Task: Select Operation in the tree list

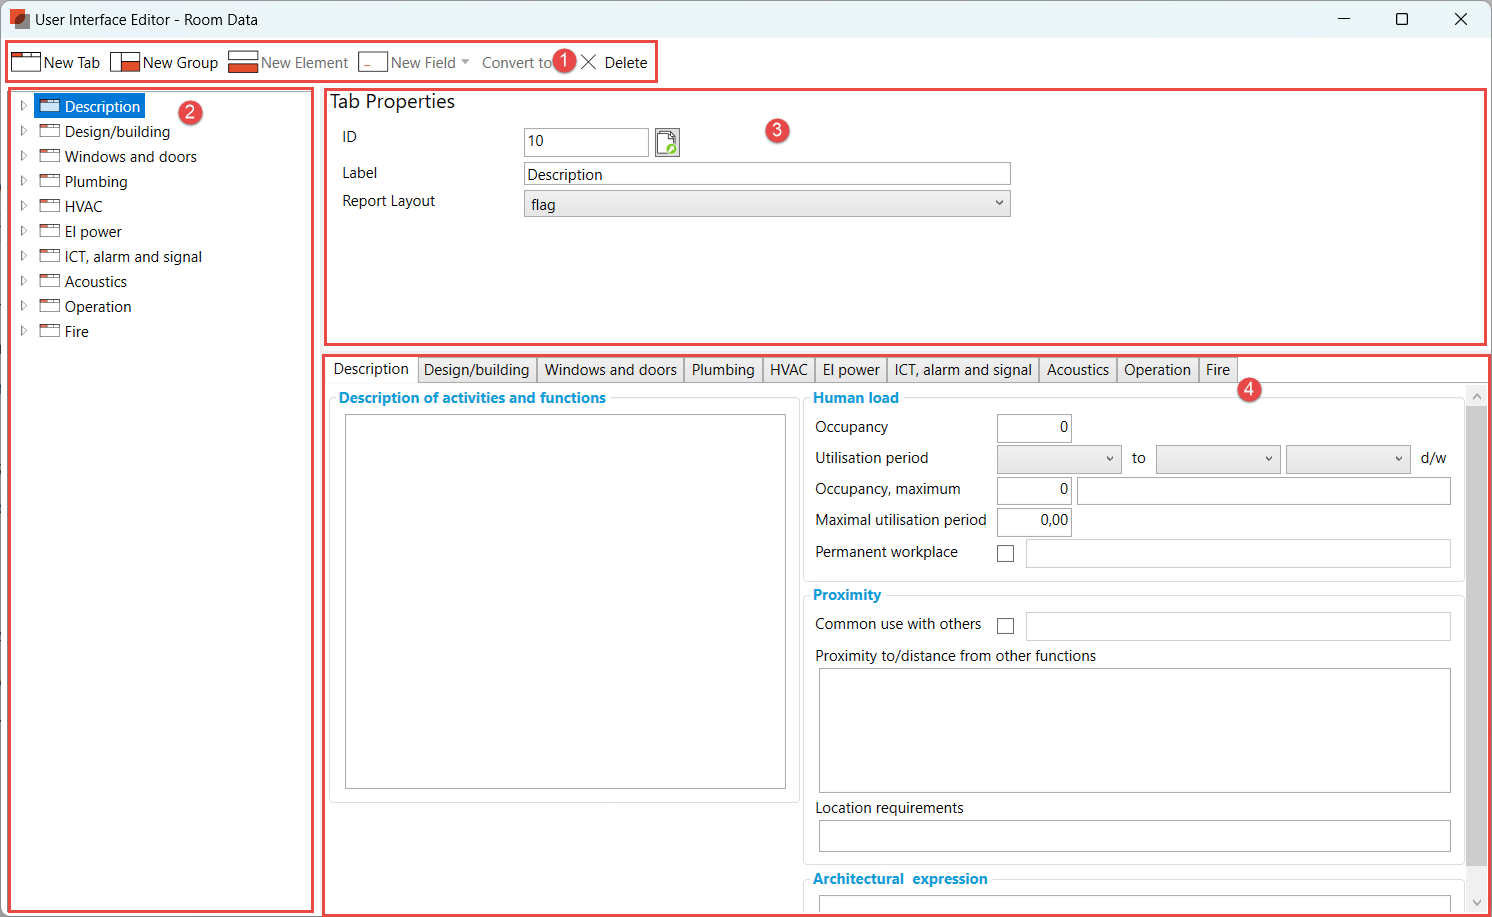Action: pos(98,307)
